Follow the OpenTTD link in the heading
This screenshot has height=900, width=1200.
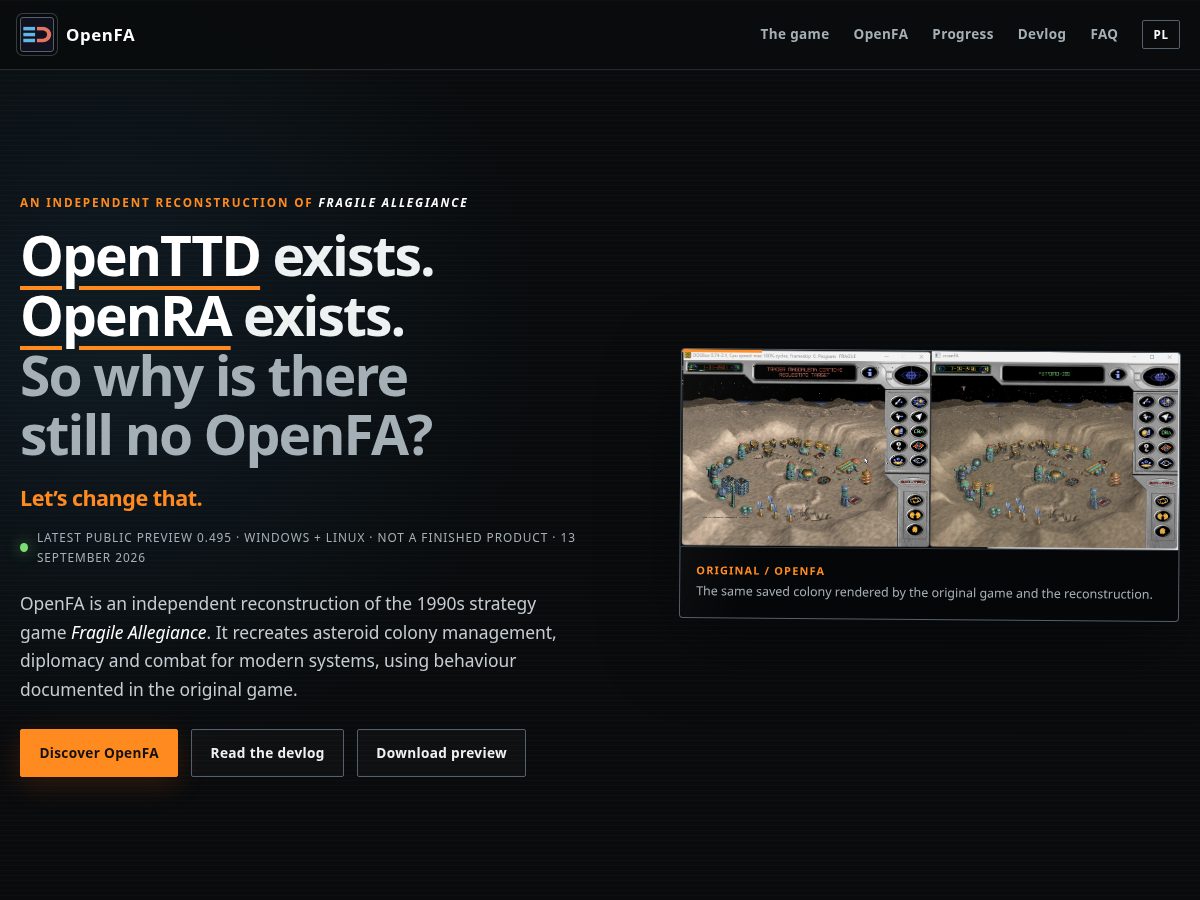click(x=141, y=258)
